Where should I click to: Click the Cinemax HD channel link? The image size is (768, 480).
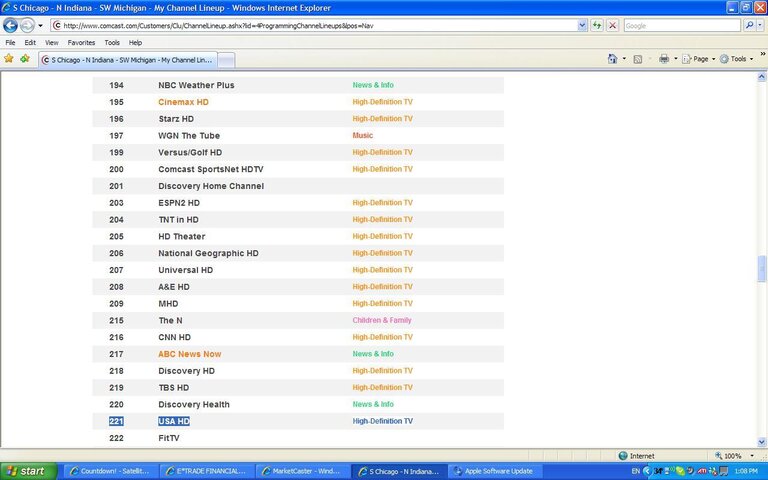coord(183,102)
